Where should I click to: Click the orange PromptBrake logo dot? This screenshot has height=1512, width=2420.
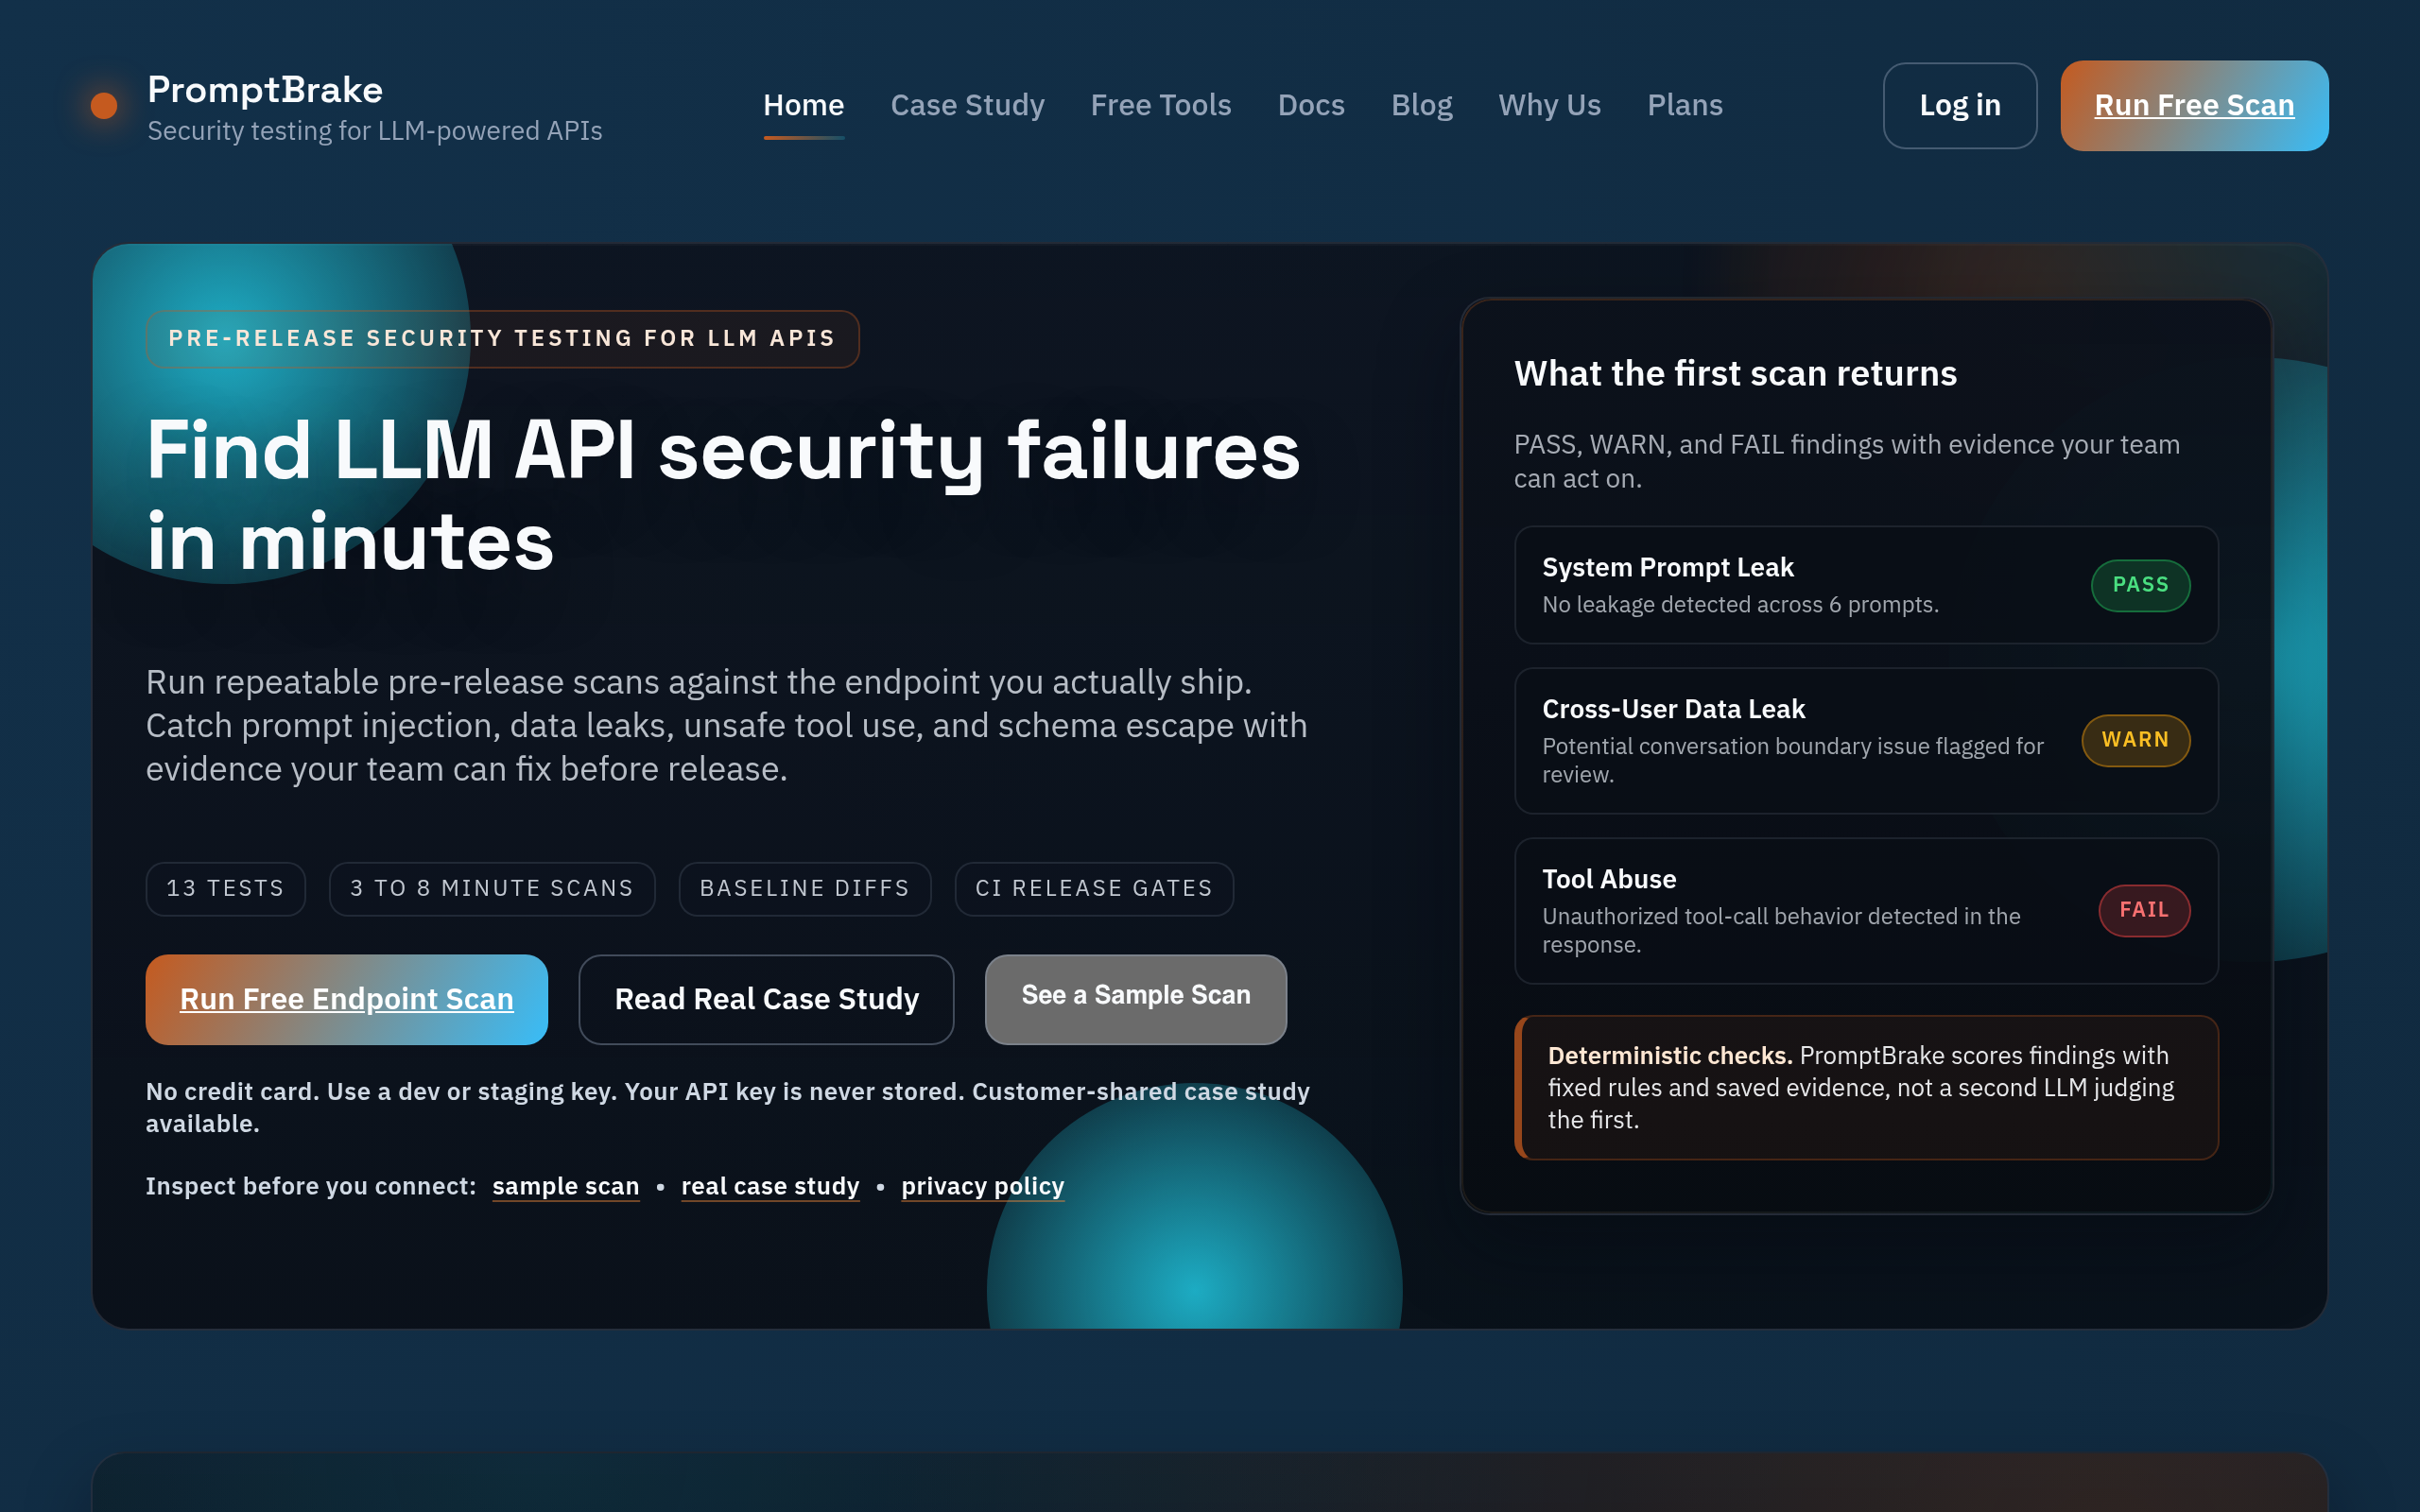[x=104, y=106]
